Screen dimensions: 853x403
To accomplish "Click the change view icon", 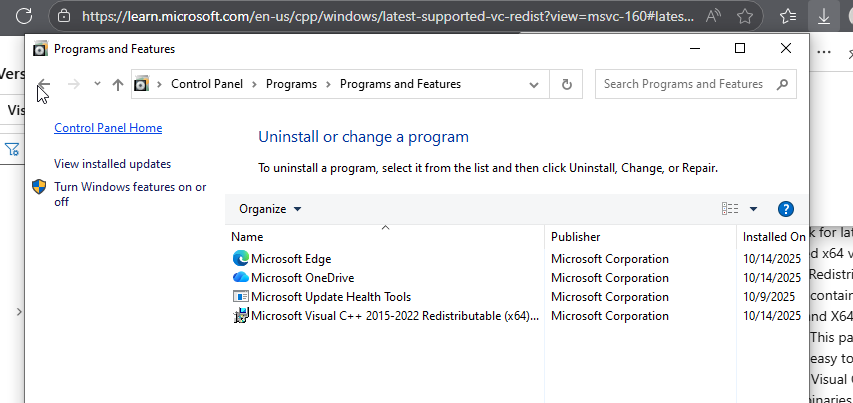I will coord(730,209).
